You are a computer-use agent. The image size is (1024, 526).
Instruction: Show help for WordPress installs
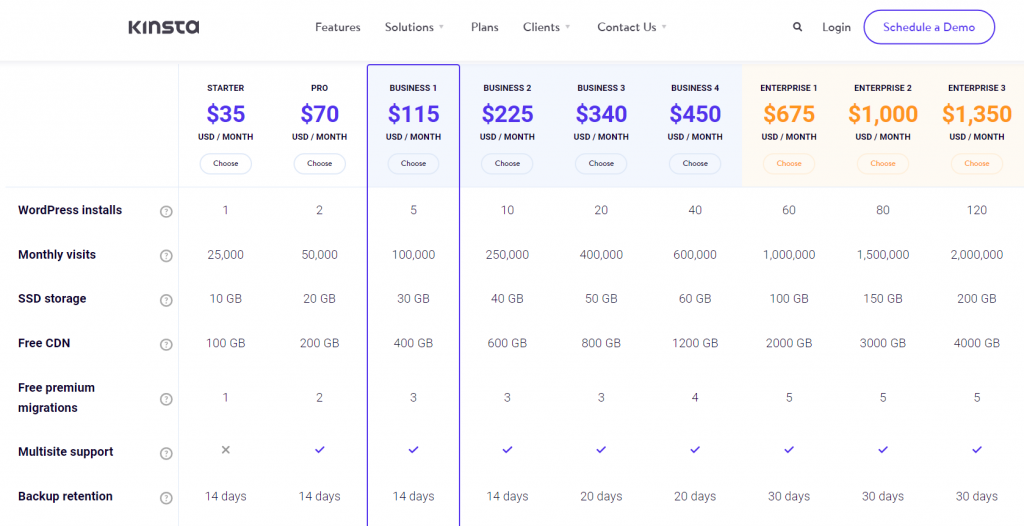pos(167,212)
